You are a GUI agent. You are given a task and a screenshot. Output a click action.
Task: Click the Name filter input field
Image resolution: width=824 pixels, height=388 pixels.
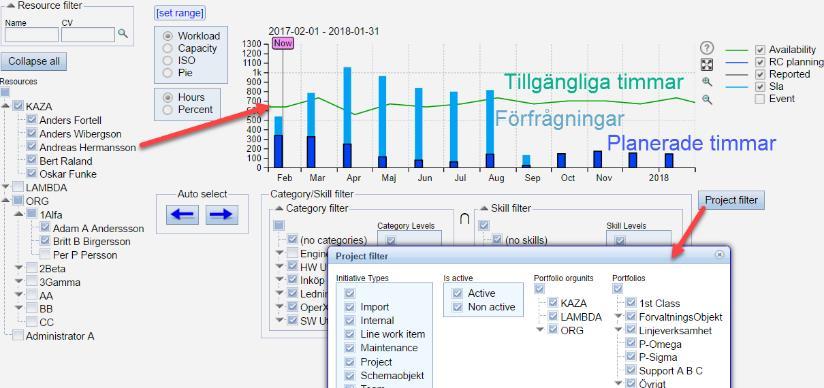[x=32, y=35]
